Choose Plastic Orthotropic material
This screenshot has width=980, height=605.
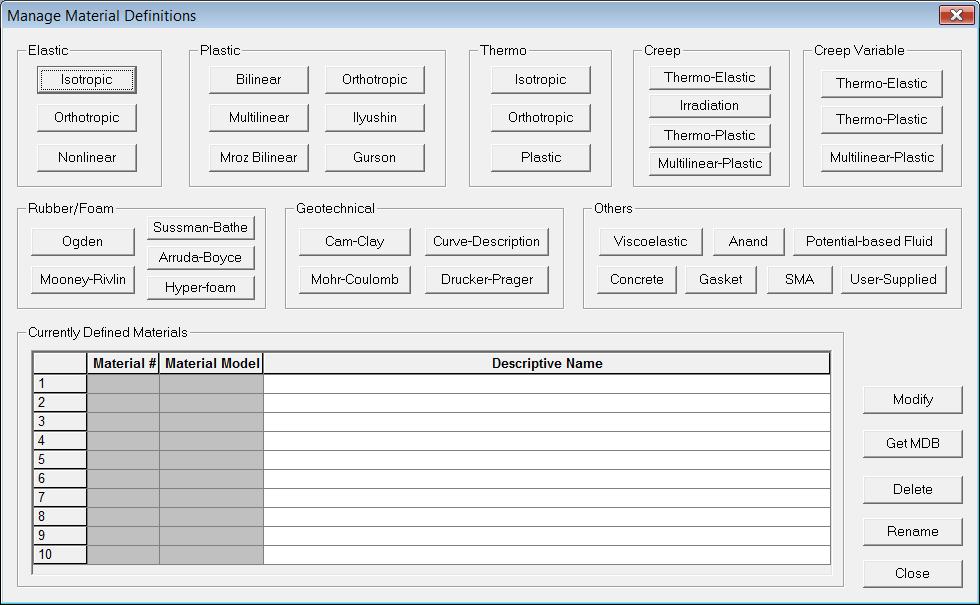click(x=374, y=80)
